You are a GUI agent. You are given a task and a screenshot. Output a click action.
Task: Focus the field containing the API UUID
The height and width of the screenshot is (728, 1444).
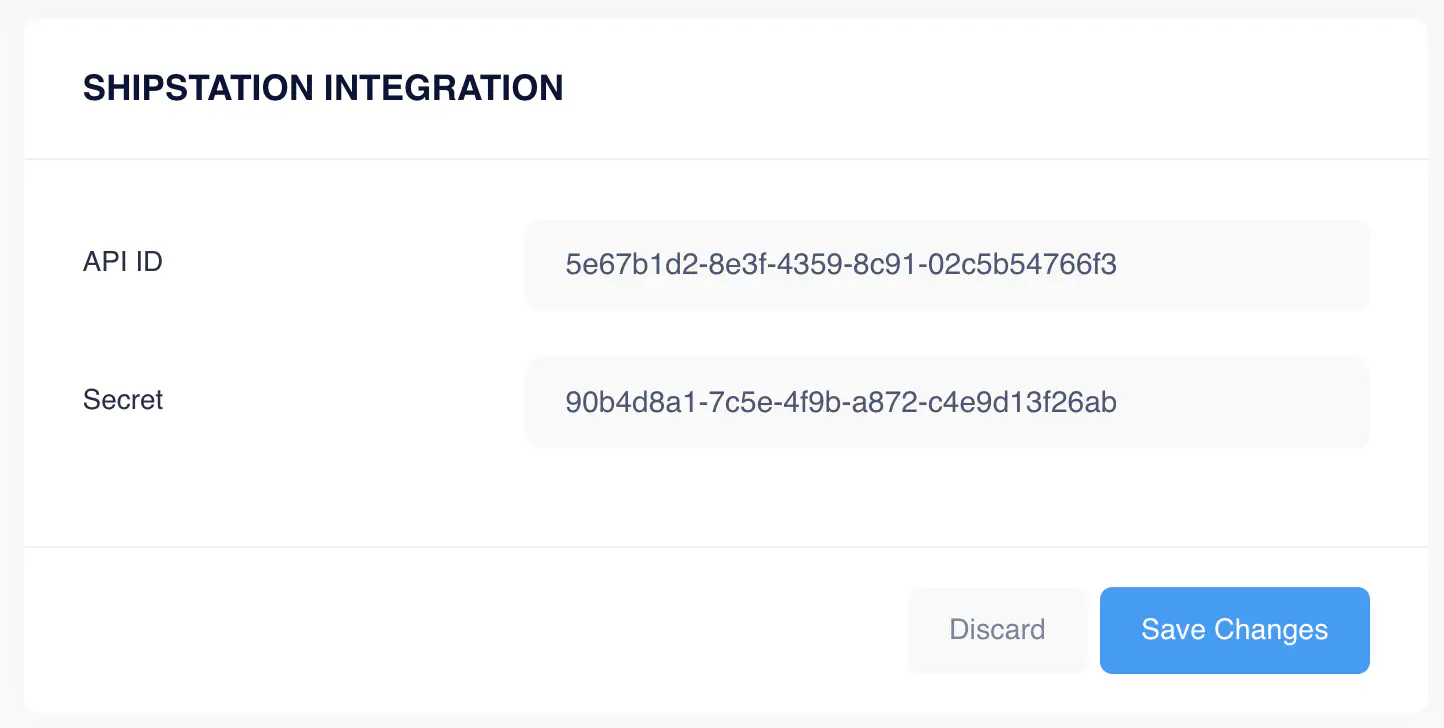[x=946, y=264]
